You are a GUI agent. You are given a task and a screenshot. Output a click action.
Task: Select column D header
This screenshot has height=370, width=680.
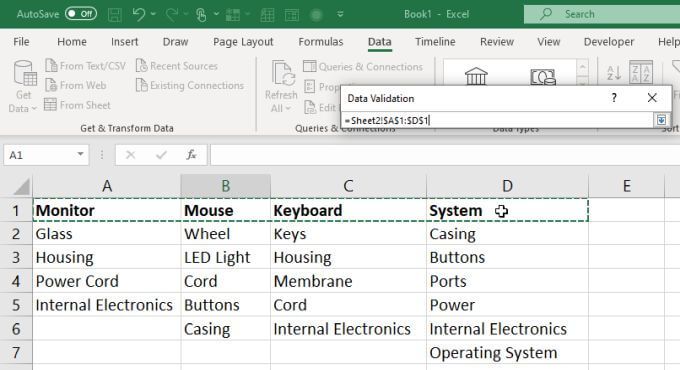pos(507,186)
